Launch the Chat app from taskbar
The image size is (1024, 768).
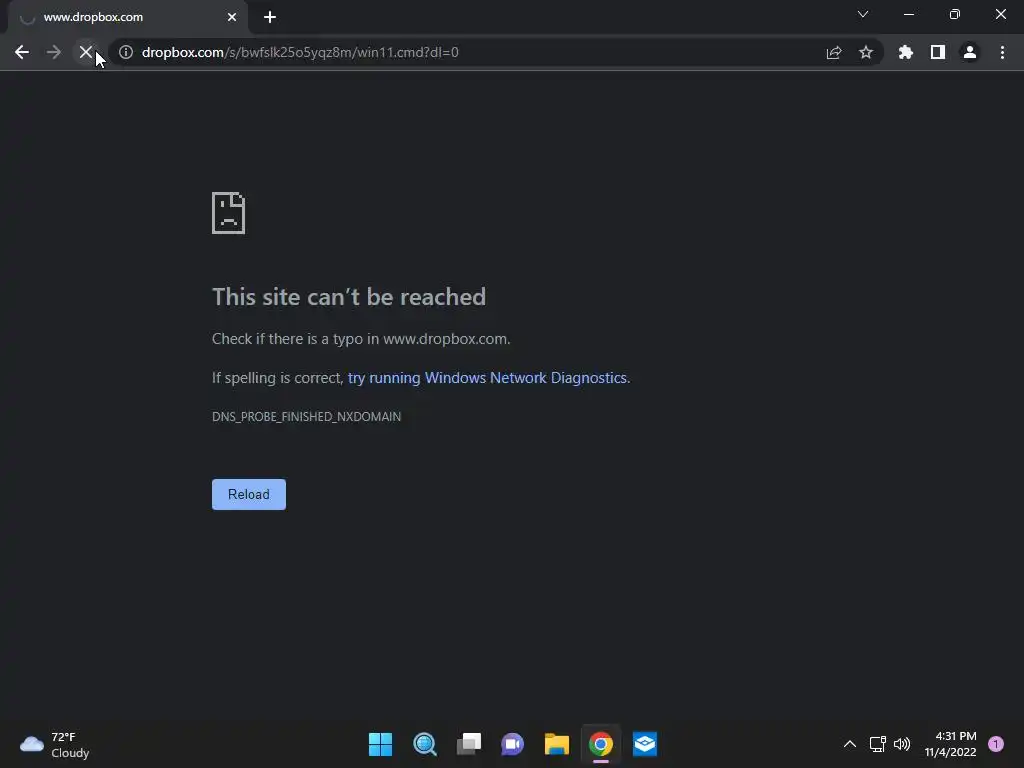click(x=513, y=744)
